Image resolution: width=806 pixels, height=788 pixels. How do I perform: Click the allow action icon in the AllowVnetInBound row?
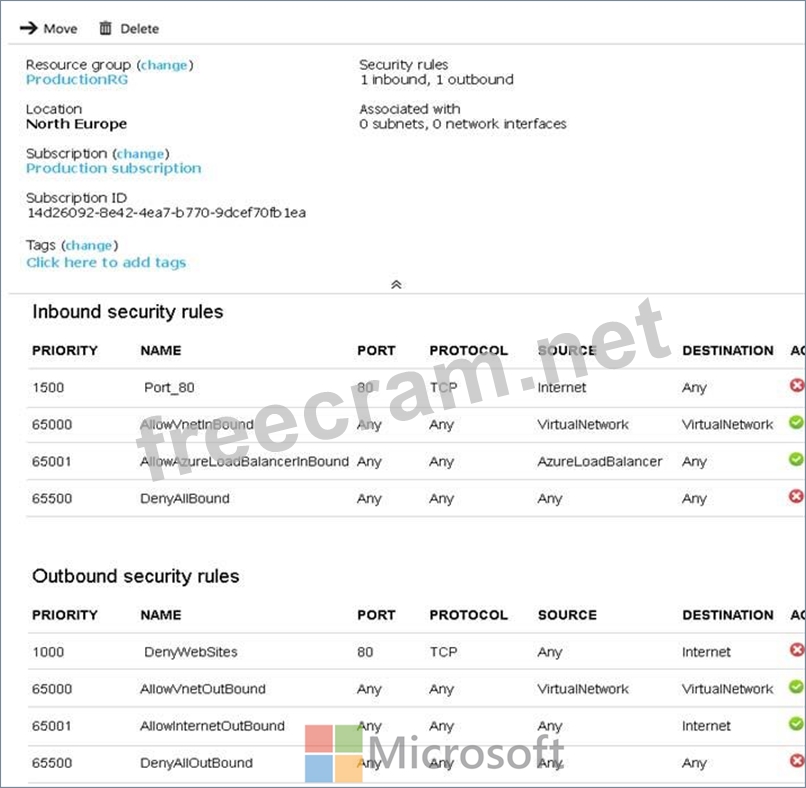[x=796, y=422]
